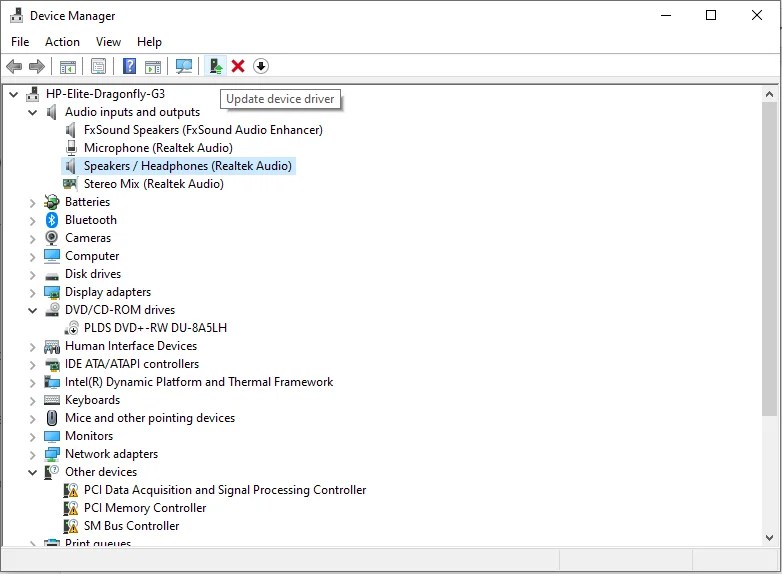Click the action pane toolbar icon left of monitor icon
The image size is (782, 574).
pos(153,66)
